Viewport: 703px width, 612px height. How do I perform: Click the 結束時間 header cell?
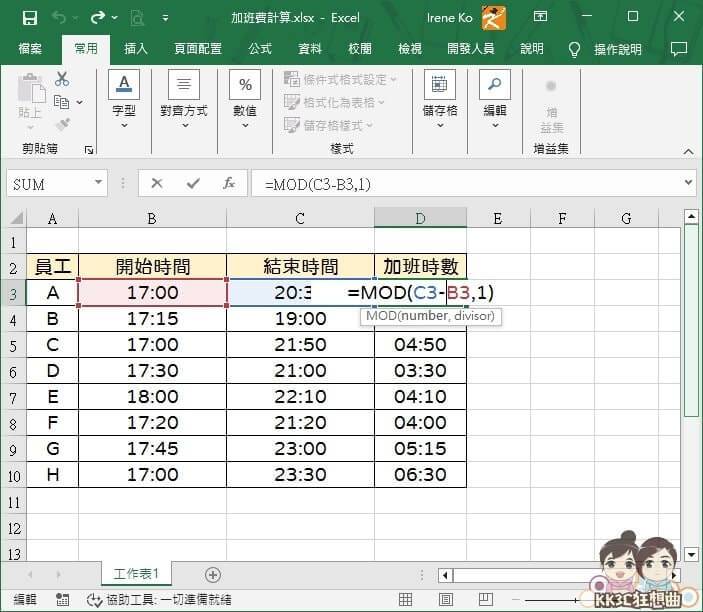[300, 267]
